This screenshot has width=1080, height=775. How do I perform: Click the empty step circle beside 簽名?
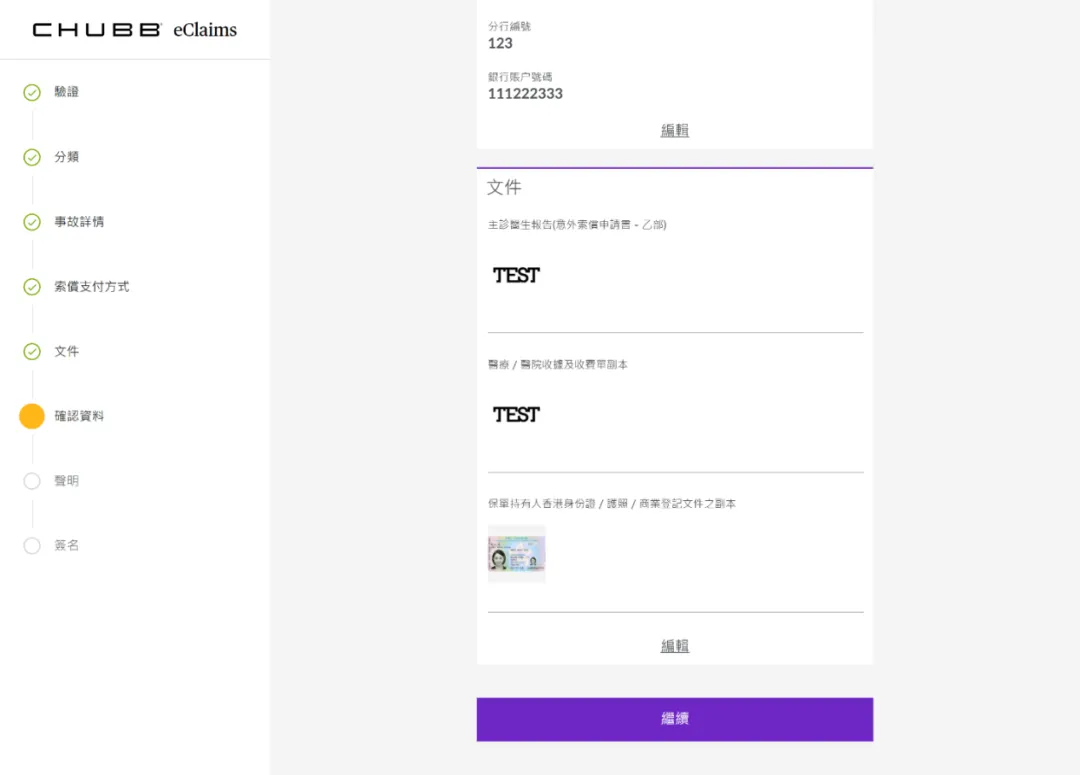pyautogui.click(x=32, y=546)
